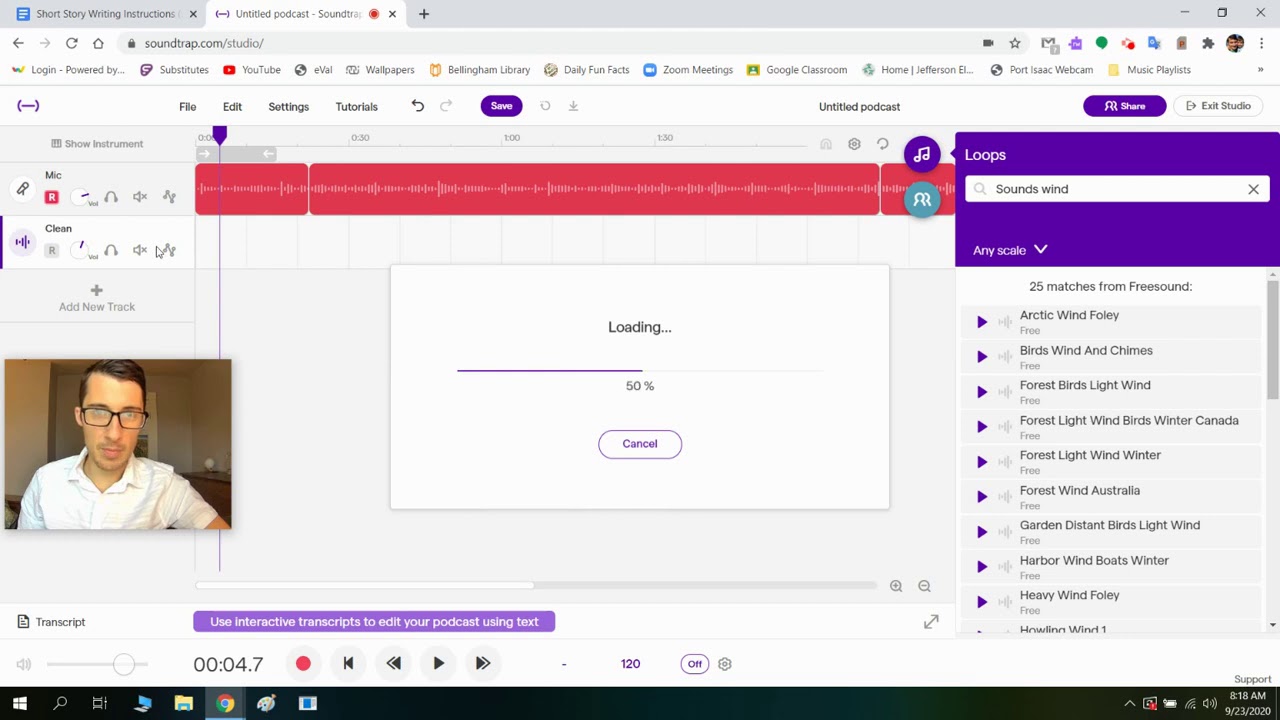This screenshot has height=720, width=1280.
Task: Toggle record arm on the Mic track
Action: (x=52, y=198)
